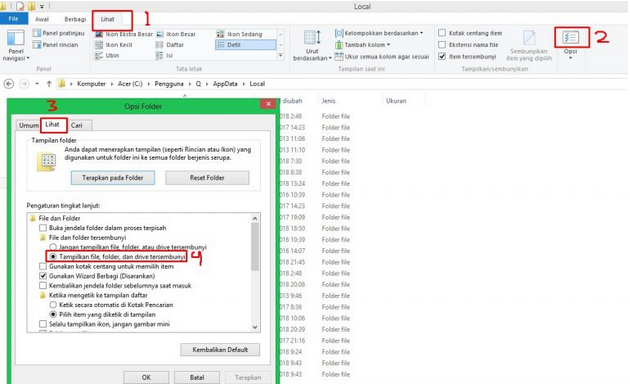Expand the layout gallery more arrow
The height and width of the screenshot is (391, 630).
(x=280, y=55)
